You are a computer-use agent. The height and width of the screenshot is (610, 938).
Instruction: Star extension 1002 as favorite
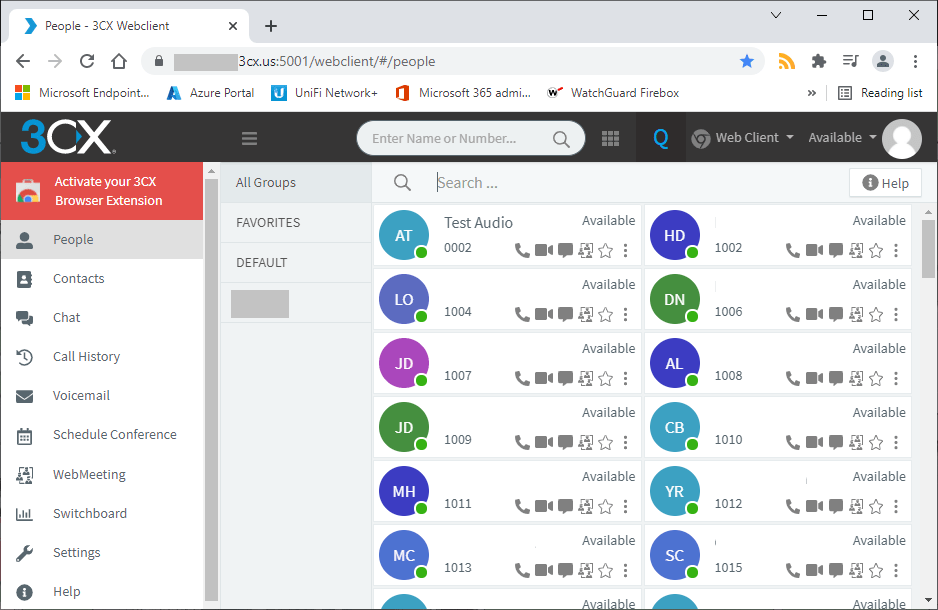click(876, 251)
